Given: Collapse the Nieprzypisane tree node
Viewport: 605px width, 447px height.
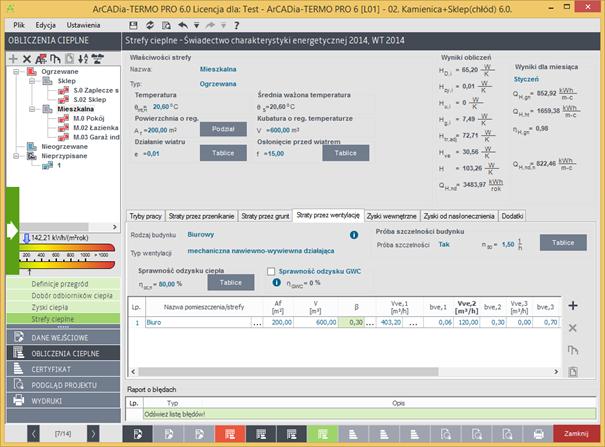Looking at the screenshot, I should pyautogui.click(x=16, y=156).
